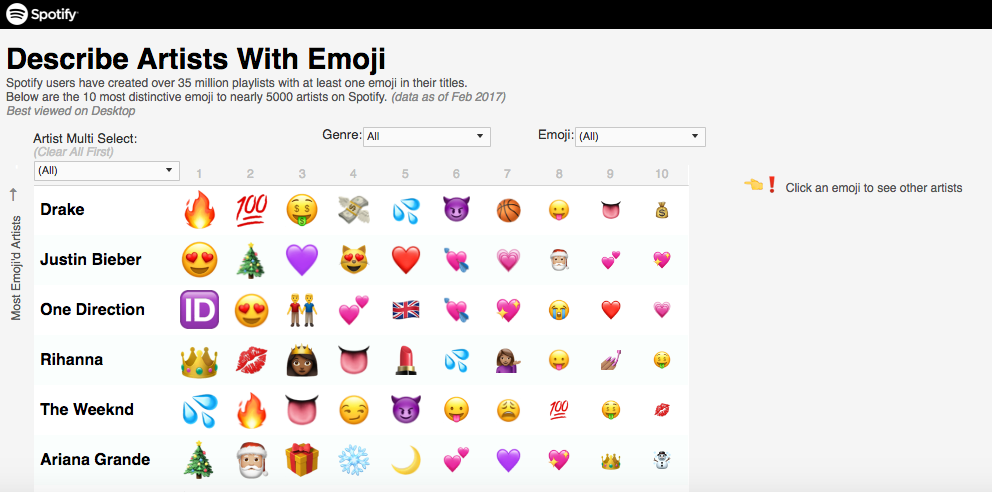This screenshot has width=992, height=492.
Task: Click the column 1 rank header
Action: (x=199, y=174)
